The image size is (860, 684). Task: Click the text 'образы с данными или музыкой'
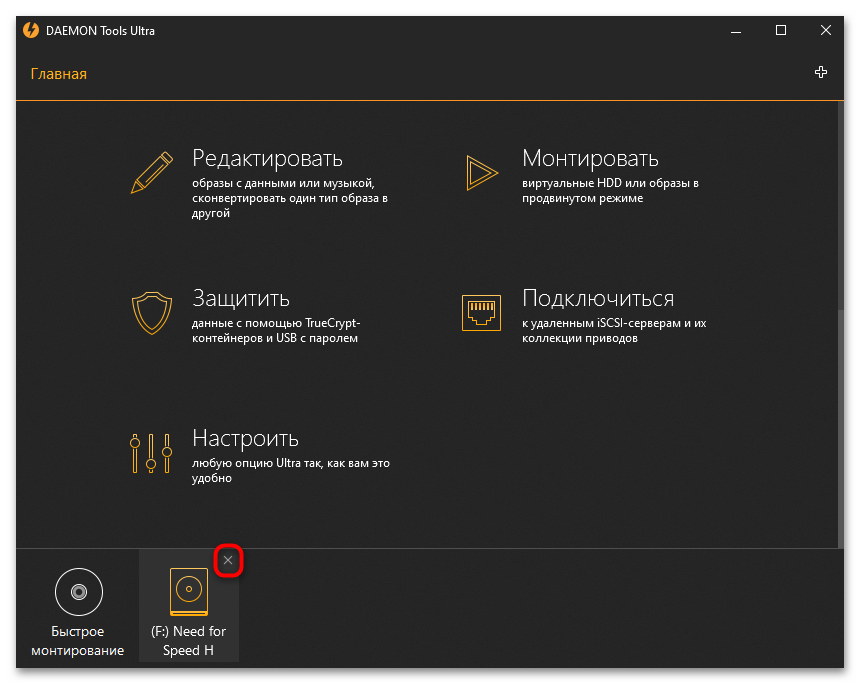point(283,183)
